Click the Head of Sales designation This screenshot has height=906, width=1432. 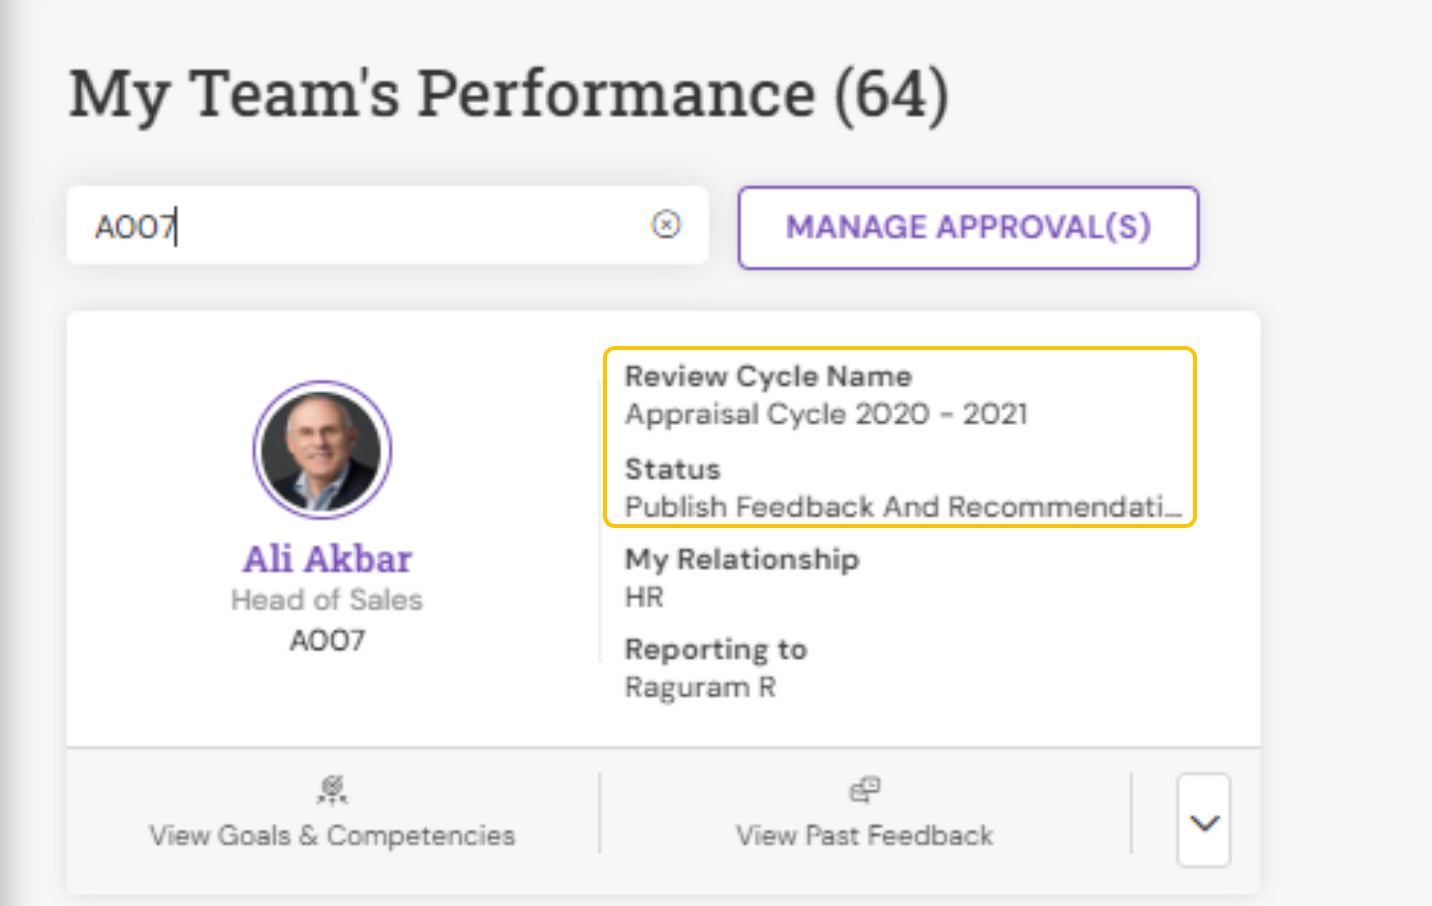(327, 600)
